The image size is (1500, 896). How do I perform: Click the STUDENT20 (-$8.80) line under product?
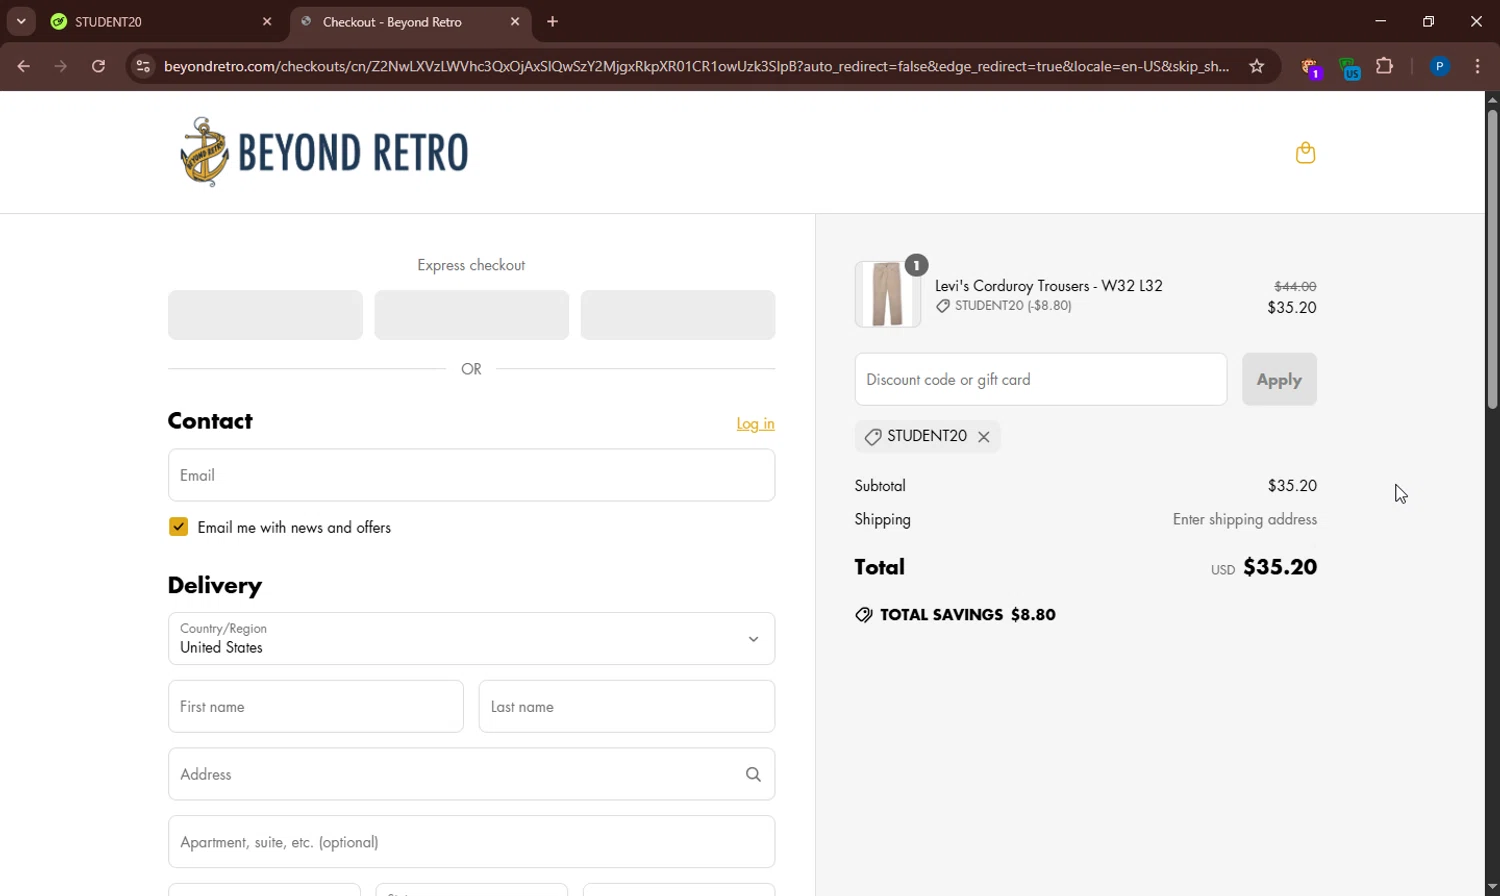pos(1003,306)
